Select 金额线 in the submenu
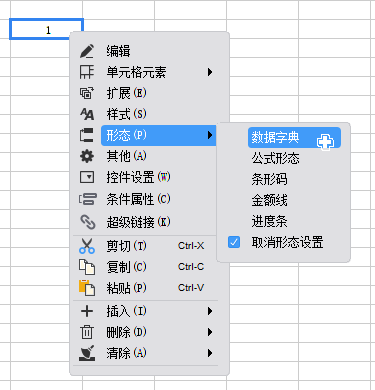Viewport: 375px width, 390px height. [x=269, y=200]
